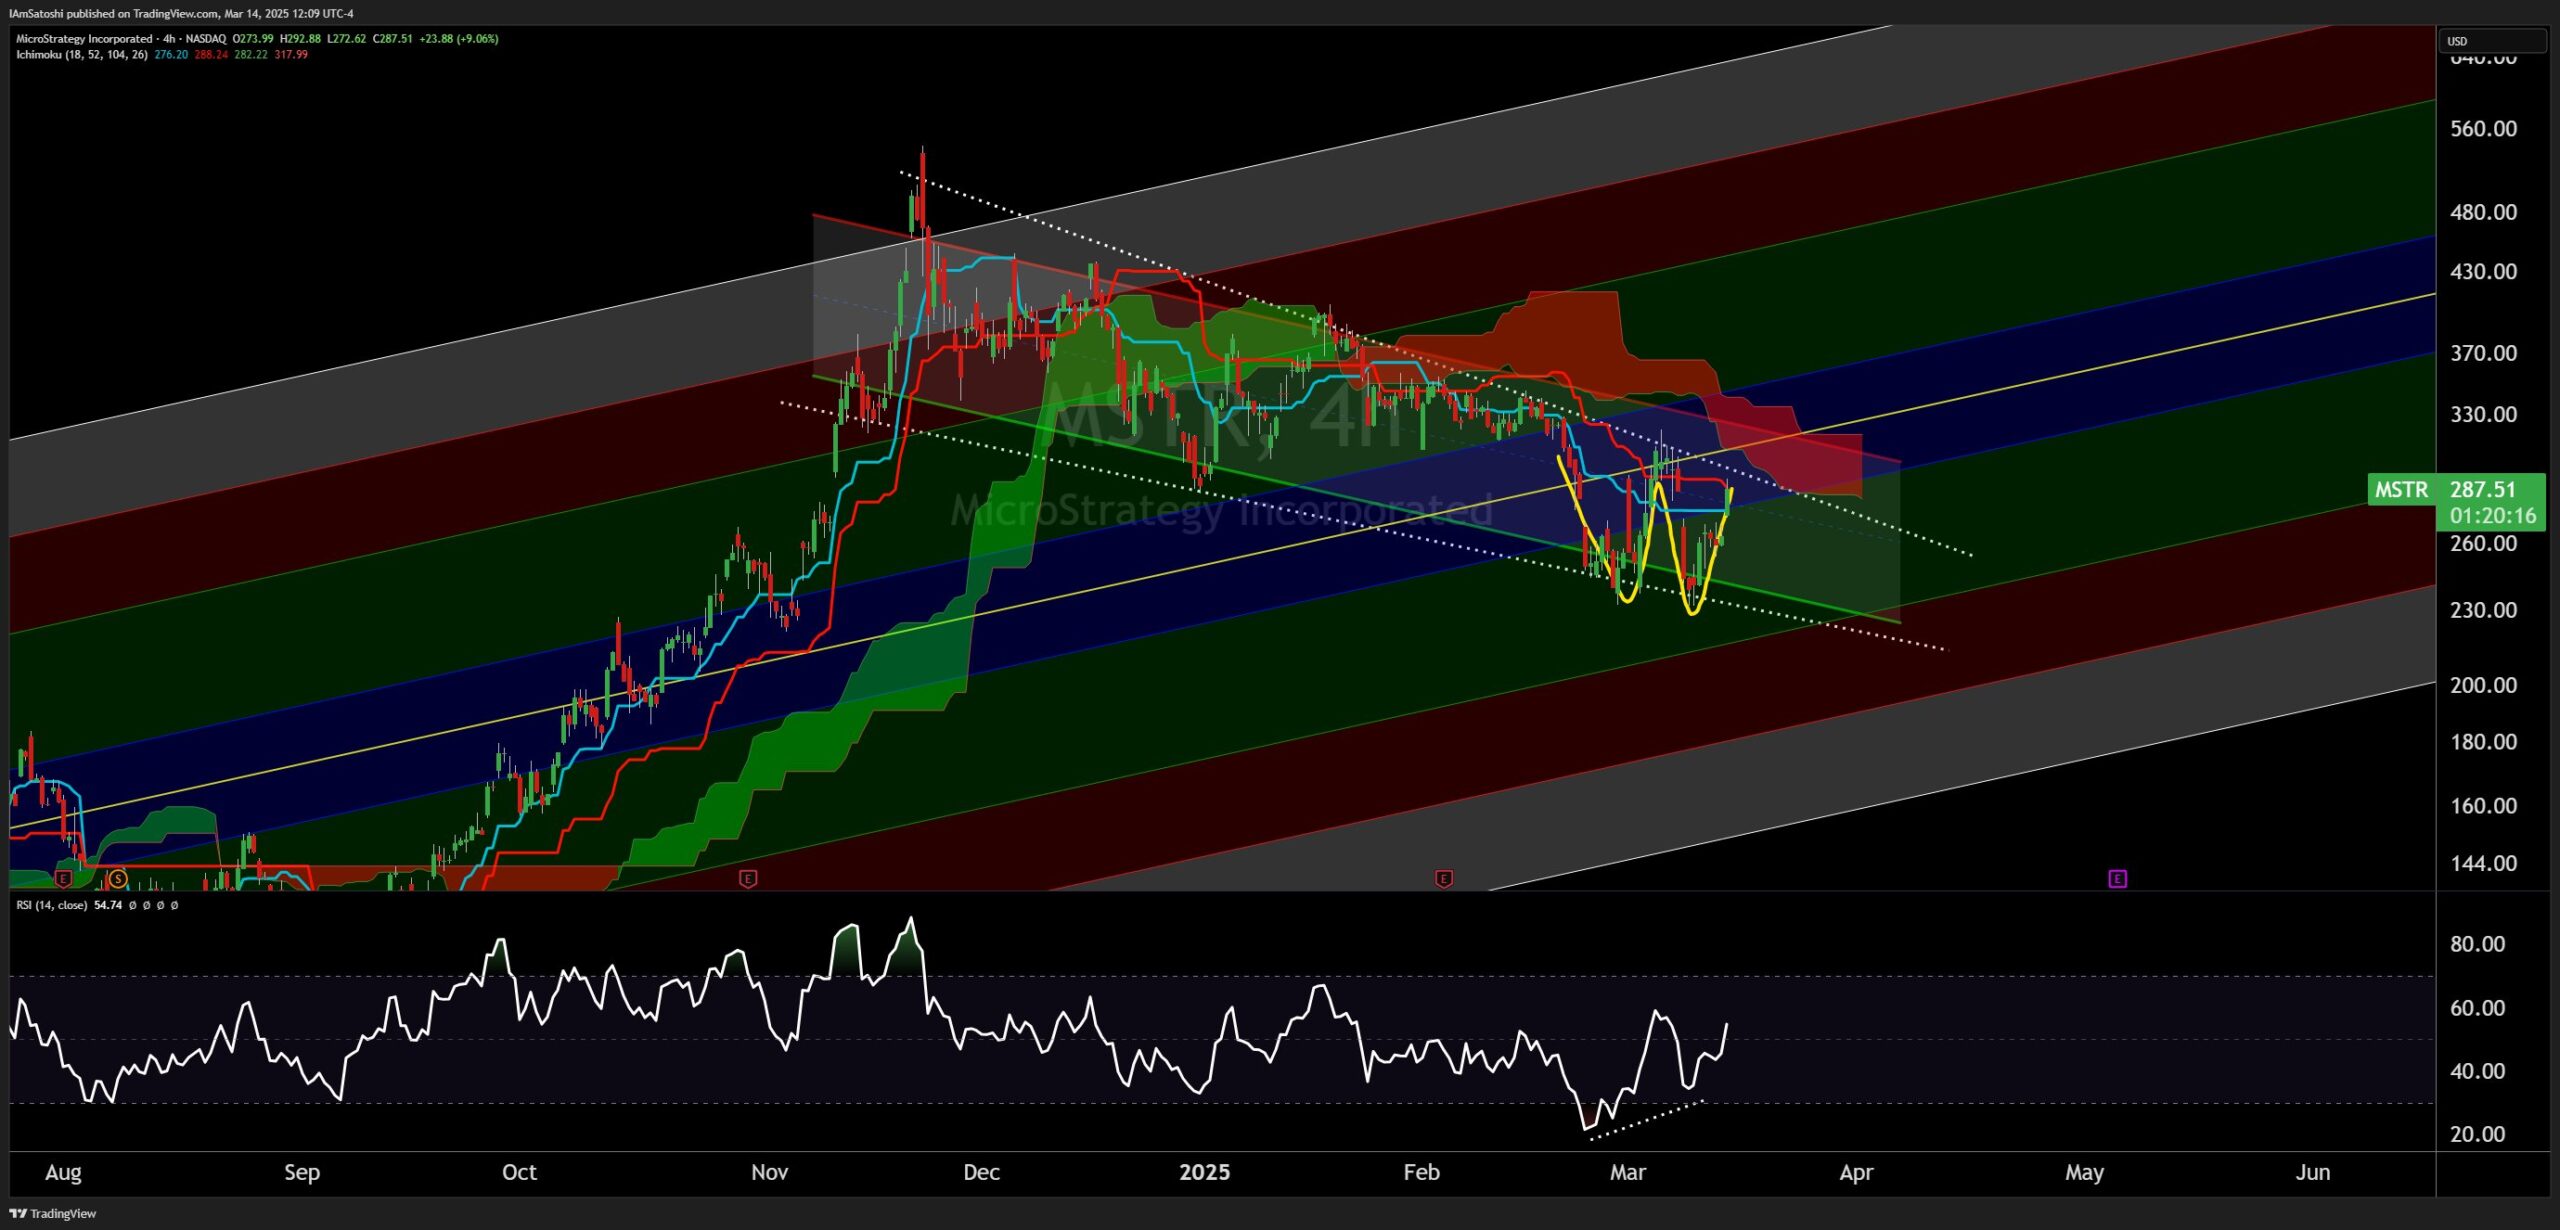Open the earnings E marker near November
The image size is (2560, 1230).
[x=748, y=879]
